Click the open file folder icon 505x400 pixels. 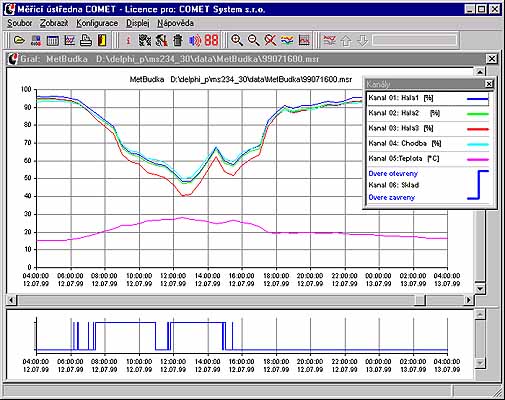(x=20, y=41)
